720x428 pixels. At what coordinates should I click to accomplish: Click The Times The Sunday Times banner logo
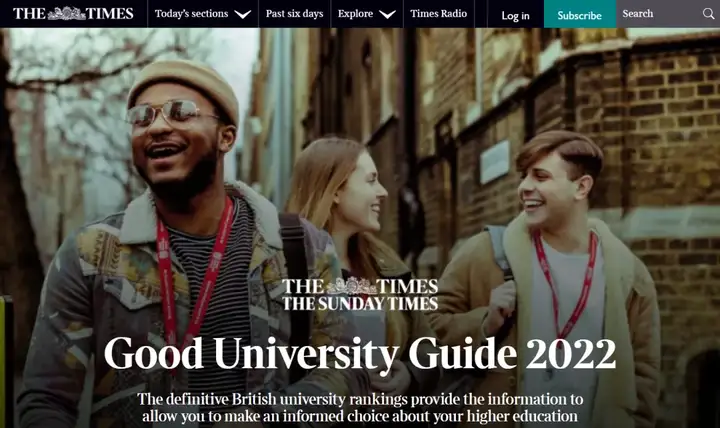(360, 294)
